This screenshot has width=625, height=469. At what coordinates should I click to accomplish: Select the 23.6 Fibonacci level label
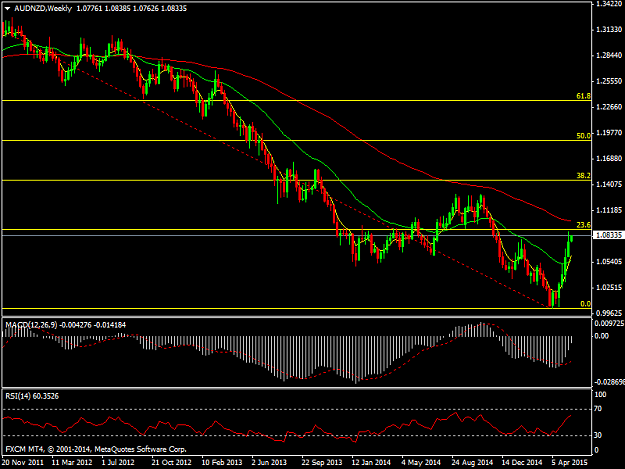(x=583, y=225)
